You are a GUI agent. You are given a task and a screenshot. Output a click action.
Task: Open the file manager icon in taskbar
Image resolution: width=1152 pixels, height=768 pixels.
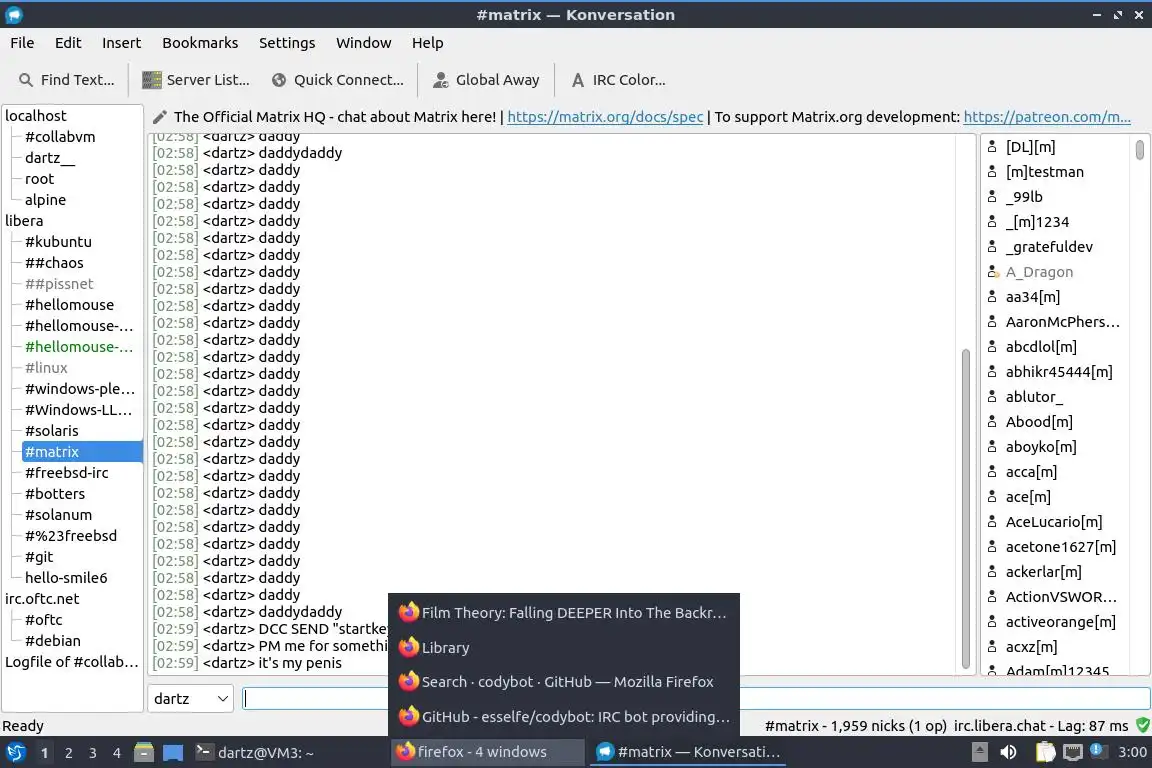144,753
